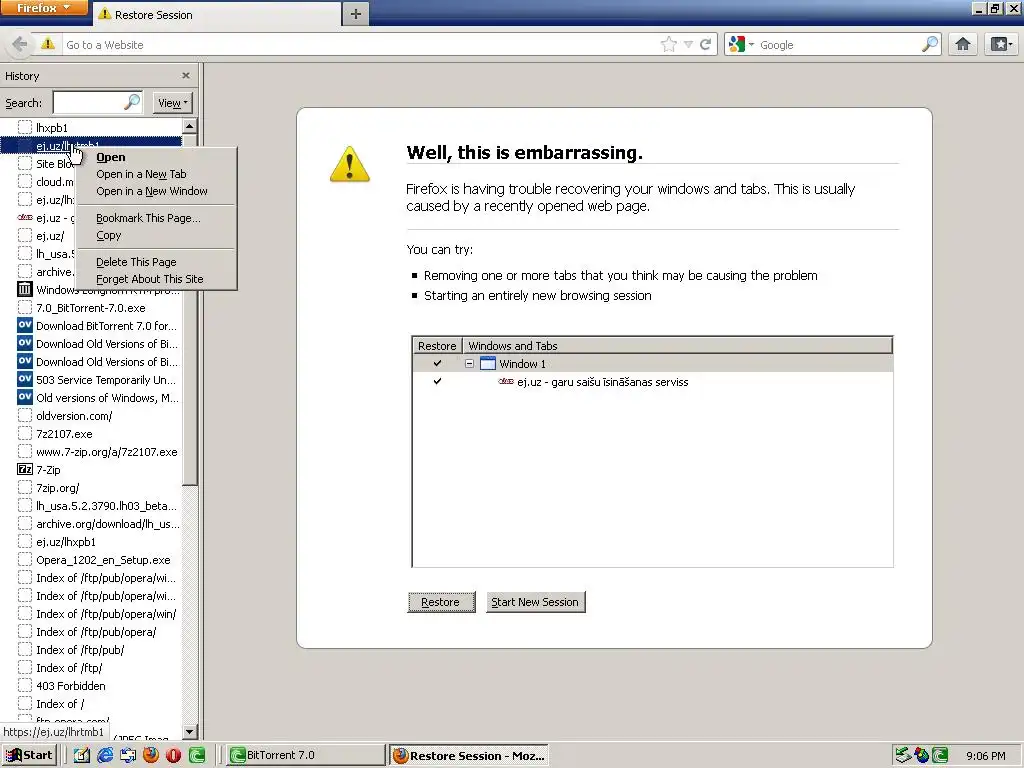Viewport: 1024px width, 768px height.
Task: Select Windows Longhorn history entry icon
Action: (25, 289)
